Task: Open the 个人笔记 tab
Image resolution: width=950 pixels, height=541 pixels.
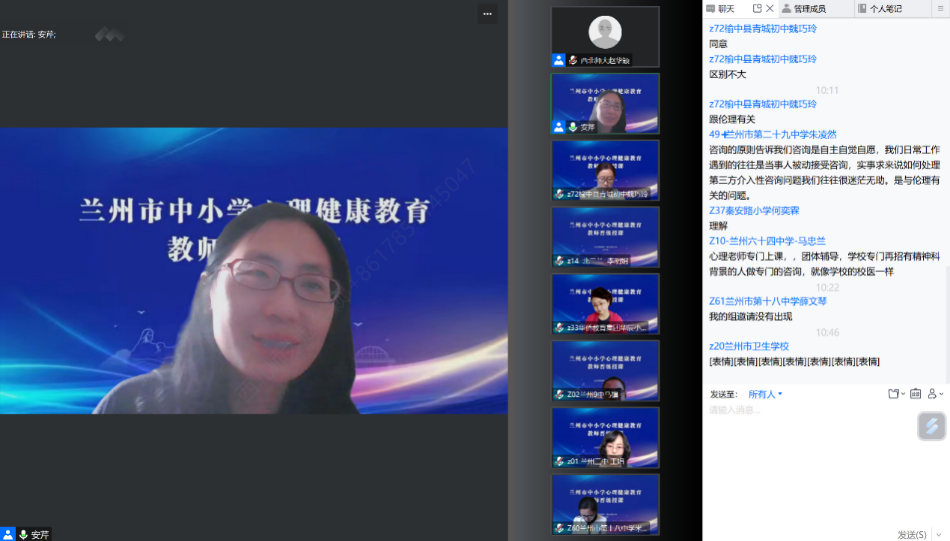Action: [x=885, y=8]
